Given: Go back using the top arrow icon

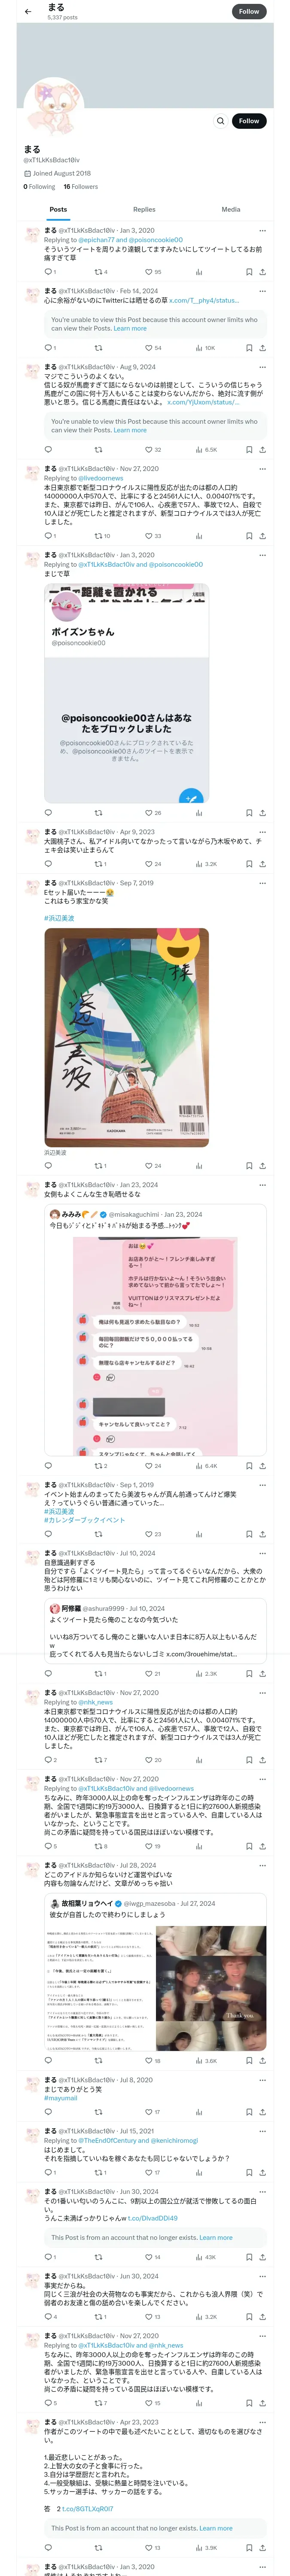Looking at the screenshot, I should [28, 11].
